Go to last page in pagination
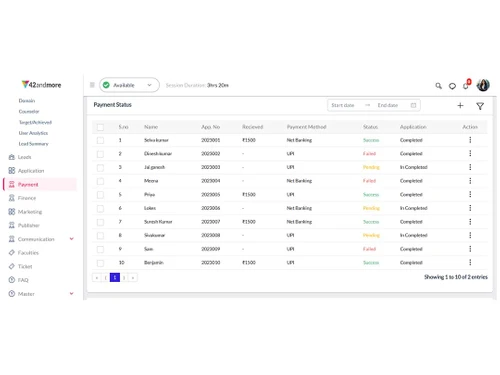The width and height of the screenshot is (500, 375). coord(133,277)
